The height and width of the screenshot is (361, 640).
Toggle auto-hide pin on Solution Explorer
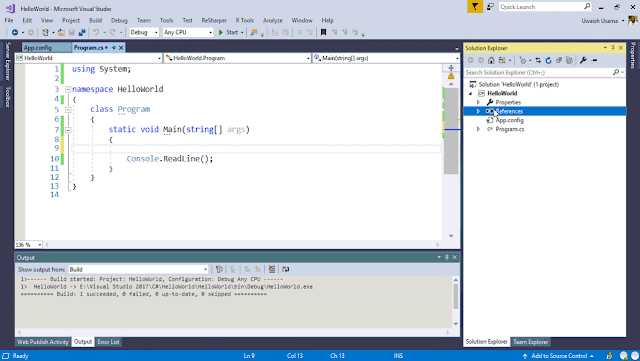[x=613, y=48]
